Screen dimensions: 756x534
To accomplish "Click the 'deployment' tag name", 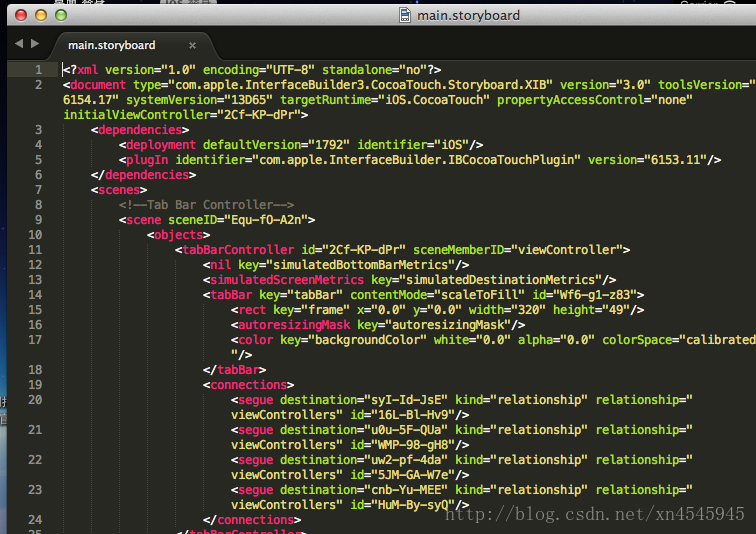I will coord(161,145).
